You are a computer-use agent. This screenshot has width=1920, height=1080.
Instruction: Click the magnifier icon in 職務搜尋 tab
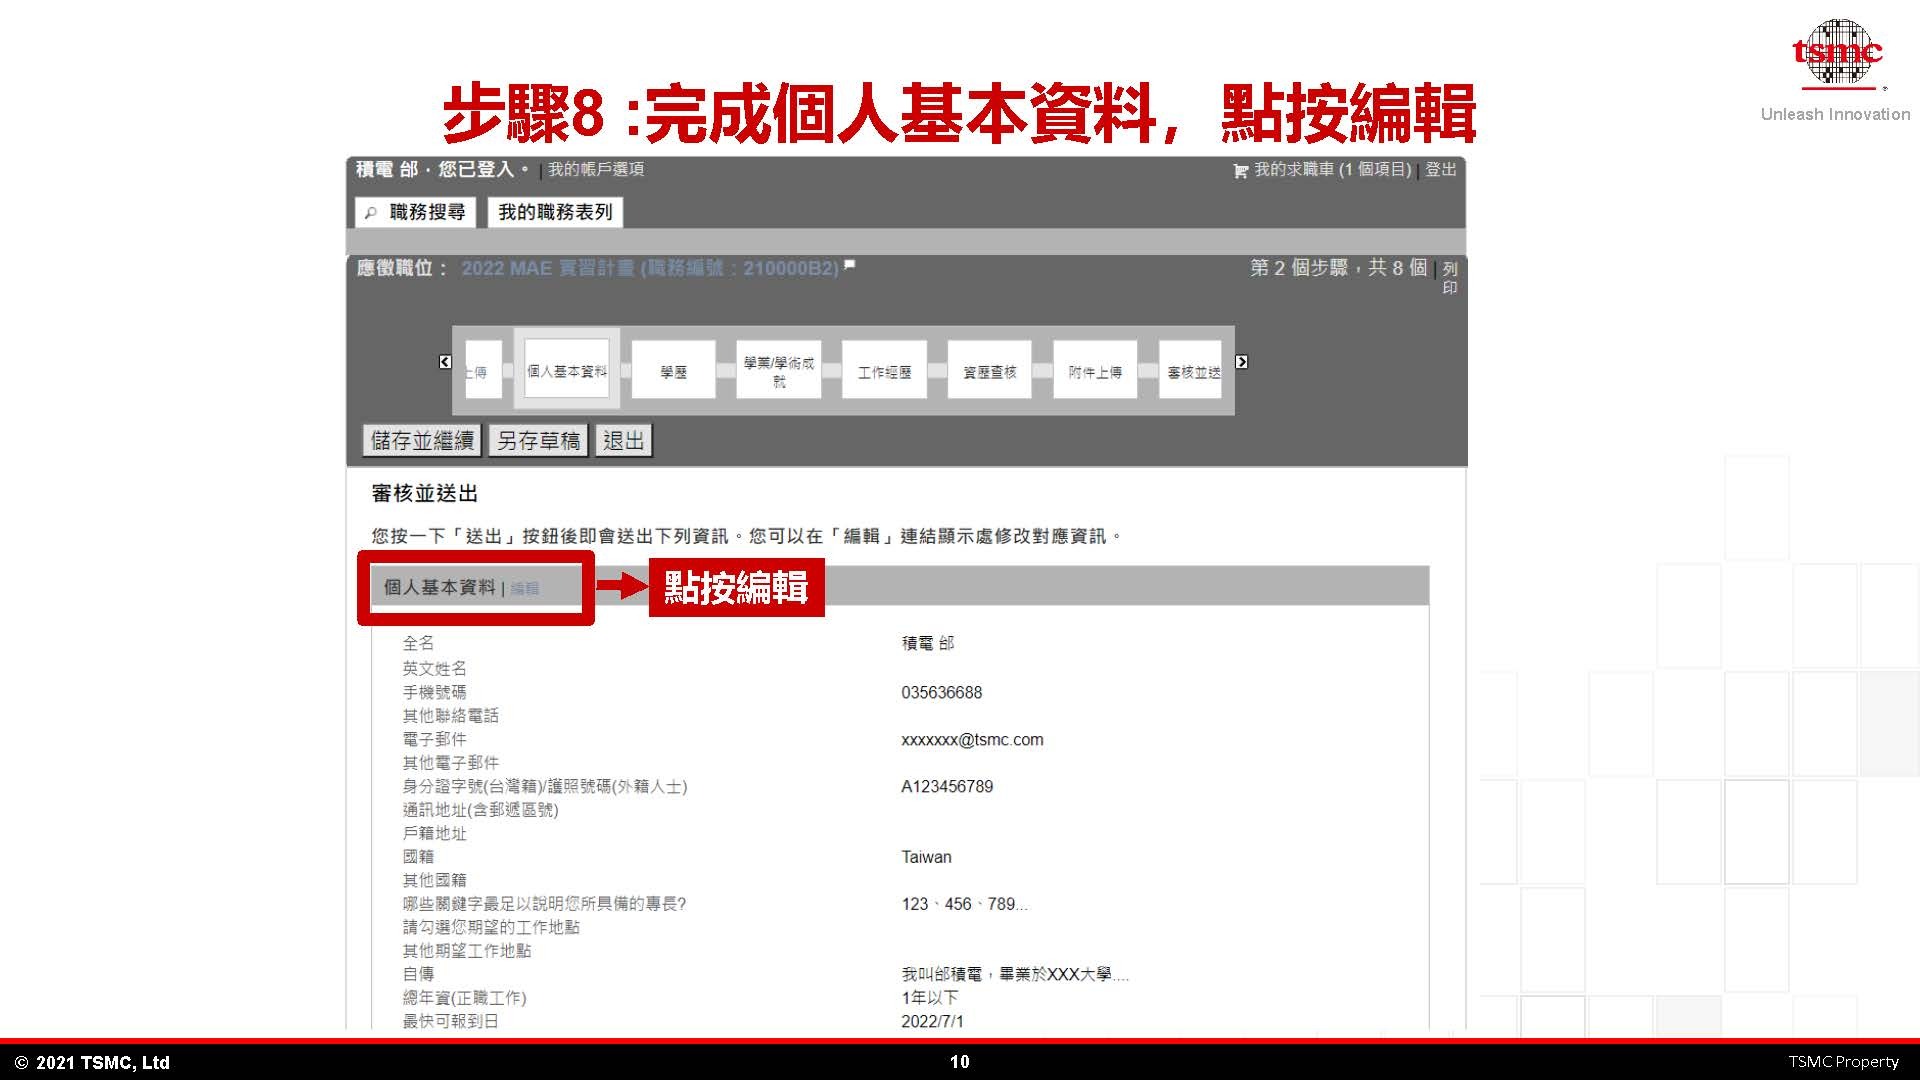(371, 213)
